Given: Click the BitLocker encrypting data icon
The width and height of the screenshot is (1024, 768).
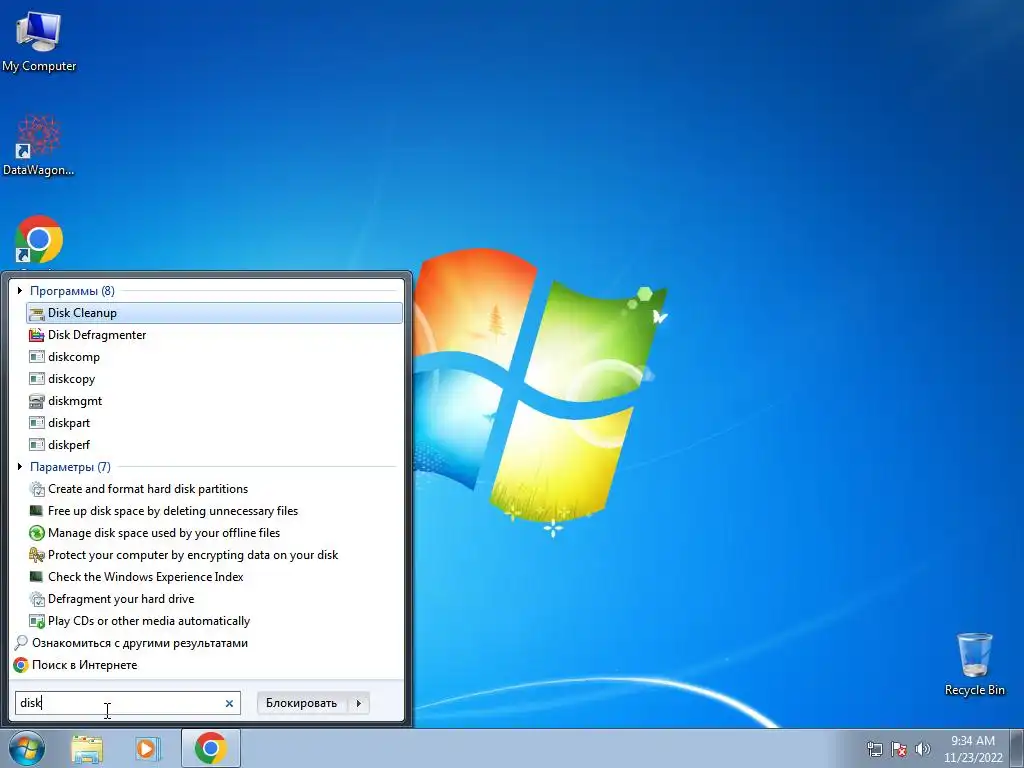Looking at the screenshot, I should 37,555.
